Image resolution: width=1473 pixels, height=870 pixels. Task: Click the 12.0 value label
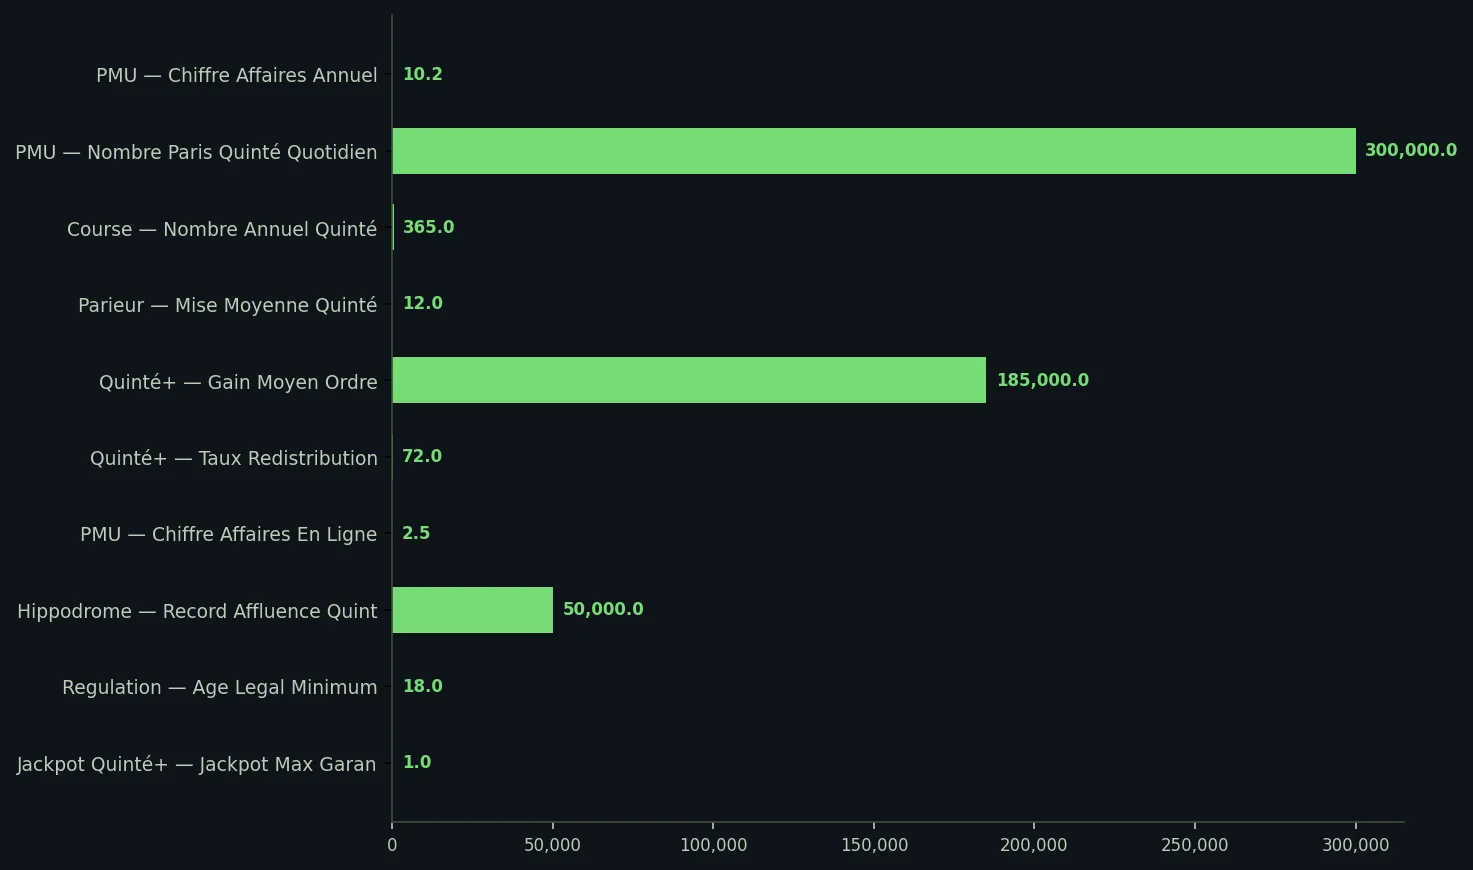tap(423, 303)
